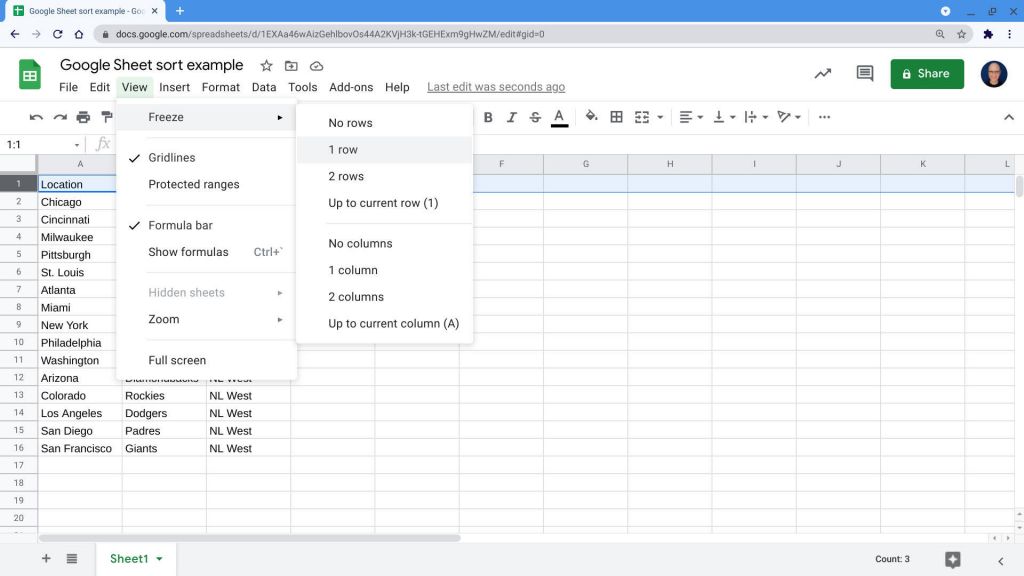
Task: Star the Google Sheet sort example document
Action: coord(266,65)
